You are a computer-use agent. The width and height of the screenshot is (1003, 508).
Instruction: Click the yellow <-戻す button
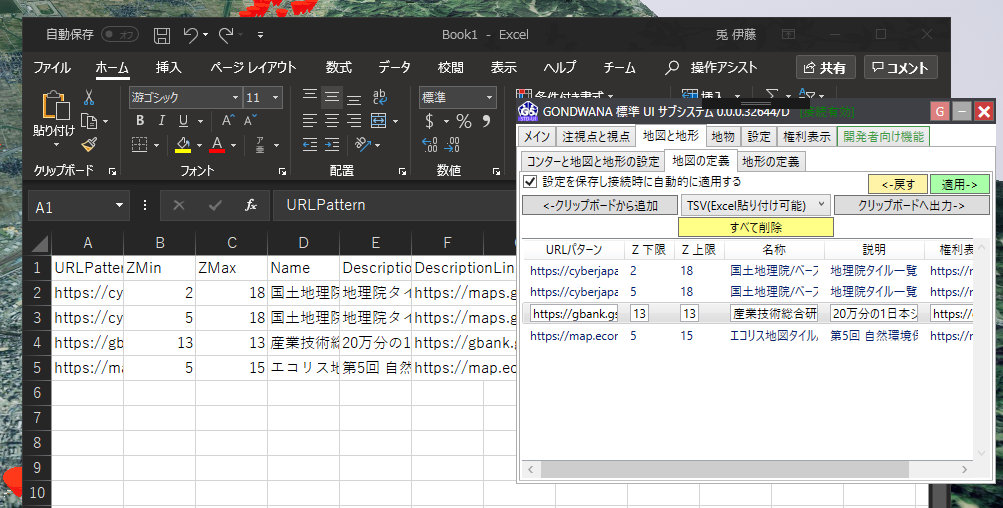898,184
